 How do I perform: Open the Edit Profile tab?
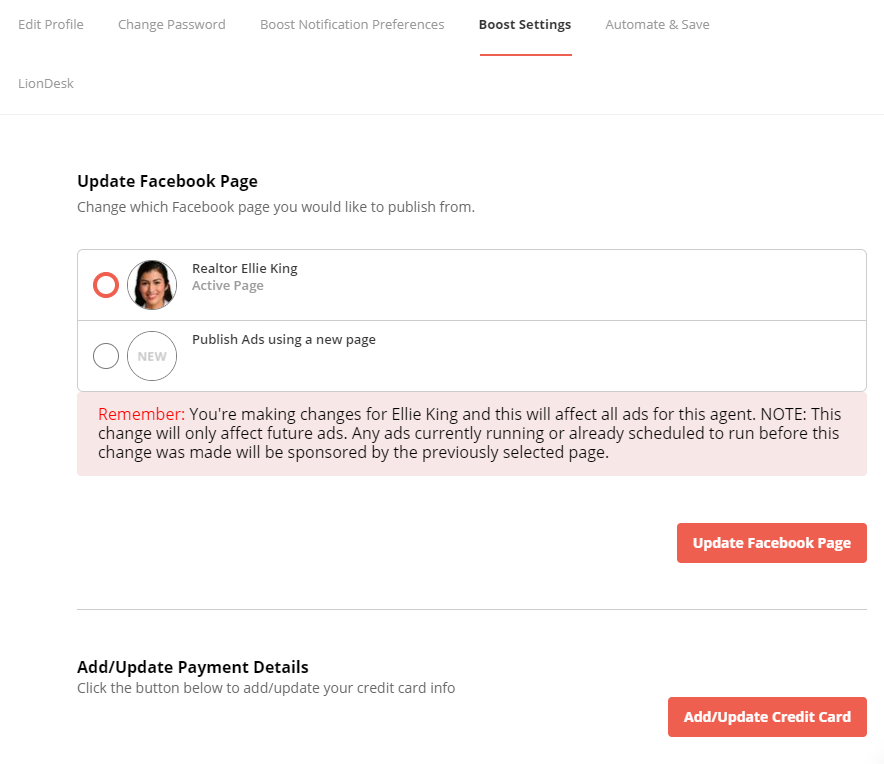coord(51,25)
